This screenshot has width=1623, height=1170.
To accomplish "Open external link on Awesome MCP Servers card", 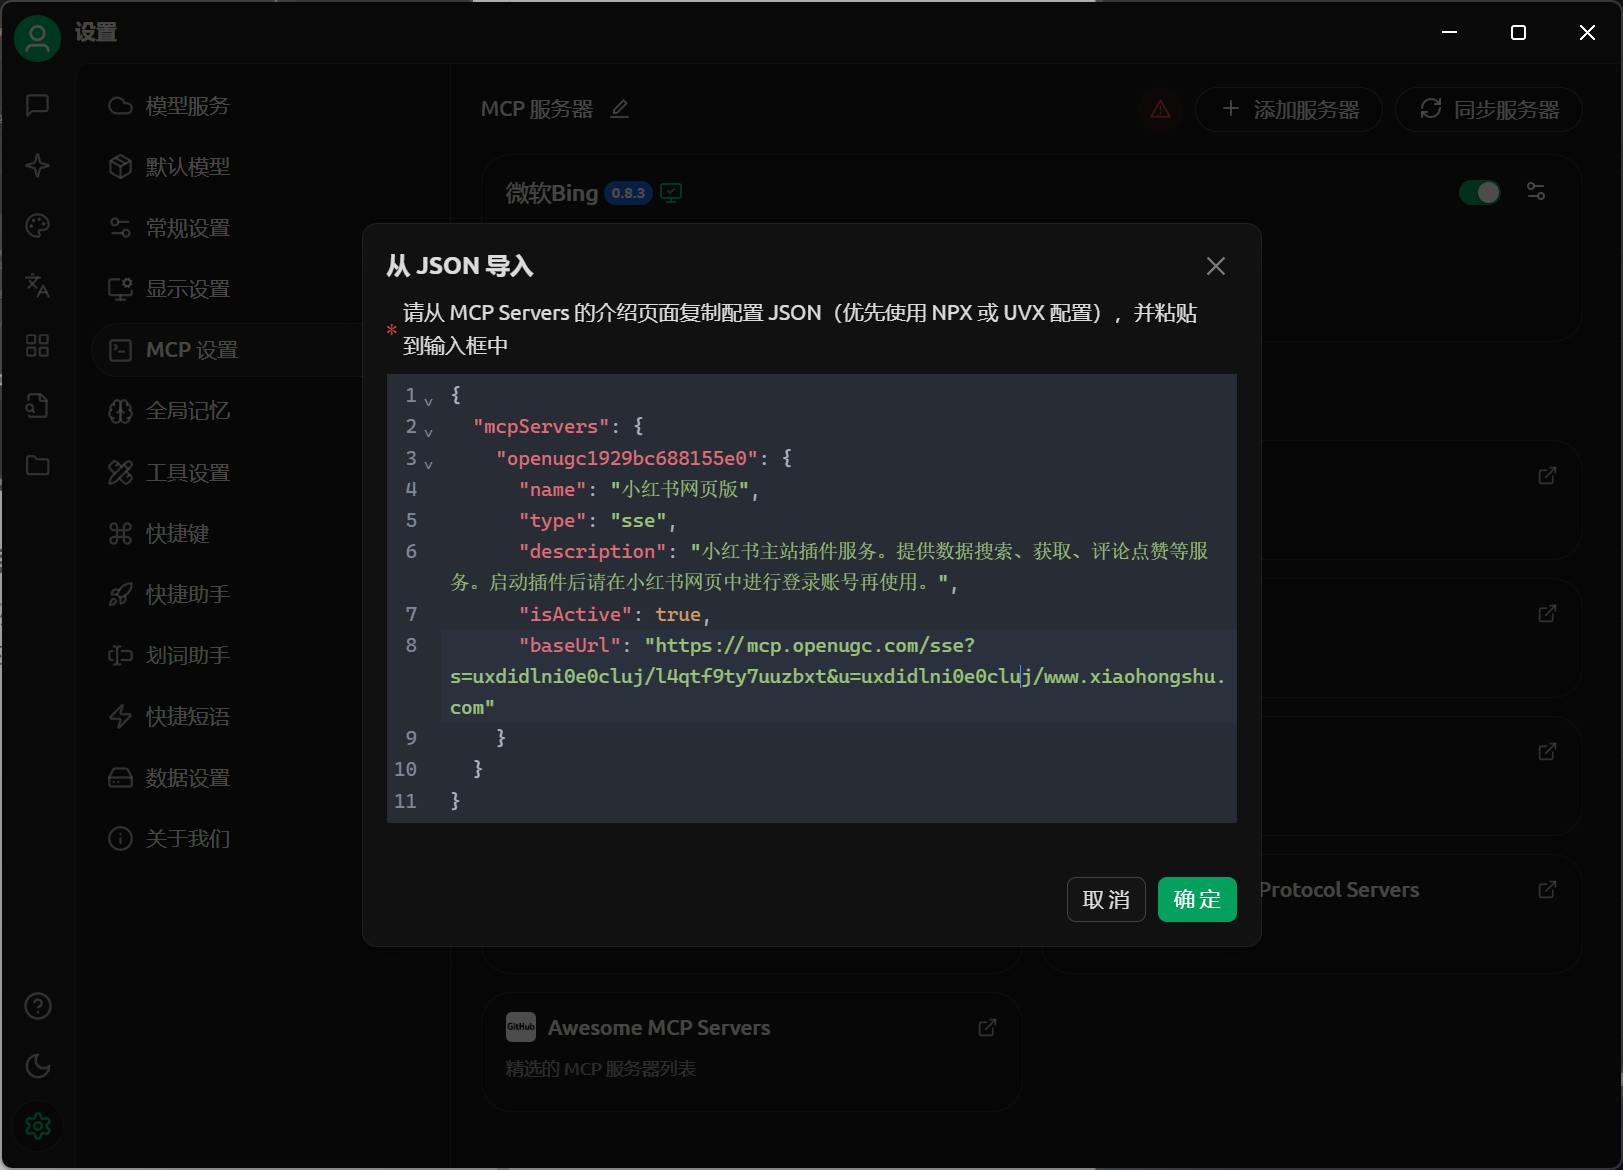I will click(x=987, y=1028).
